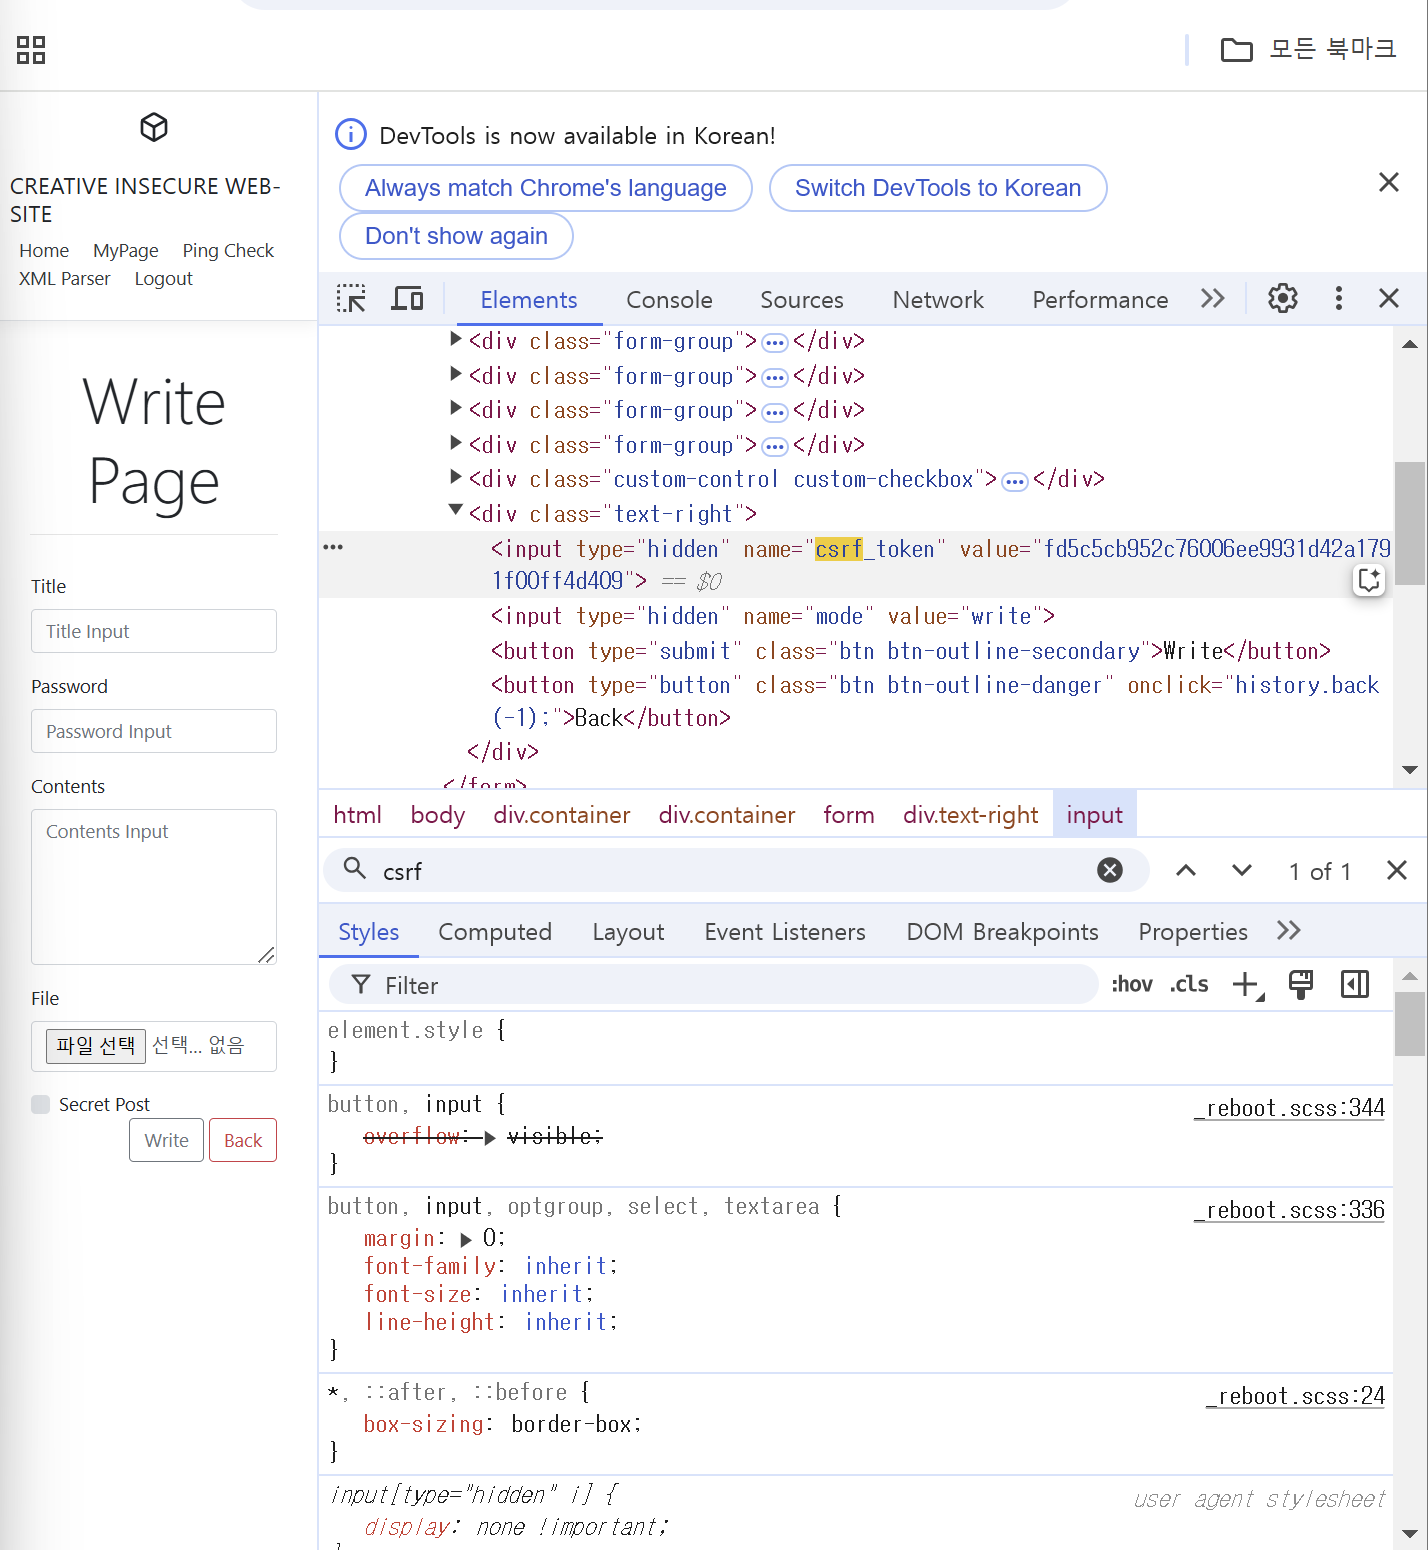Open the Ping Check nav link

click(x=228, y=250)
